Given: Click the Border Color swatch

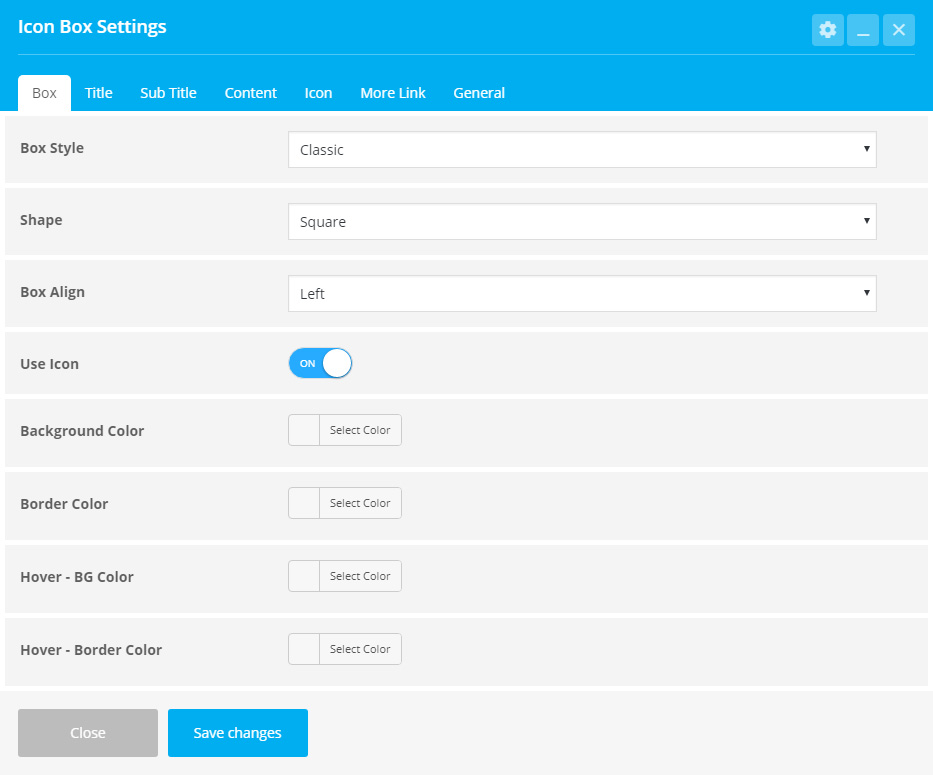Looking at the screenshot, I should 304,503.
